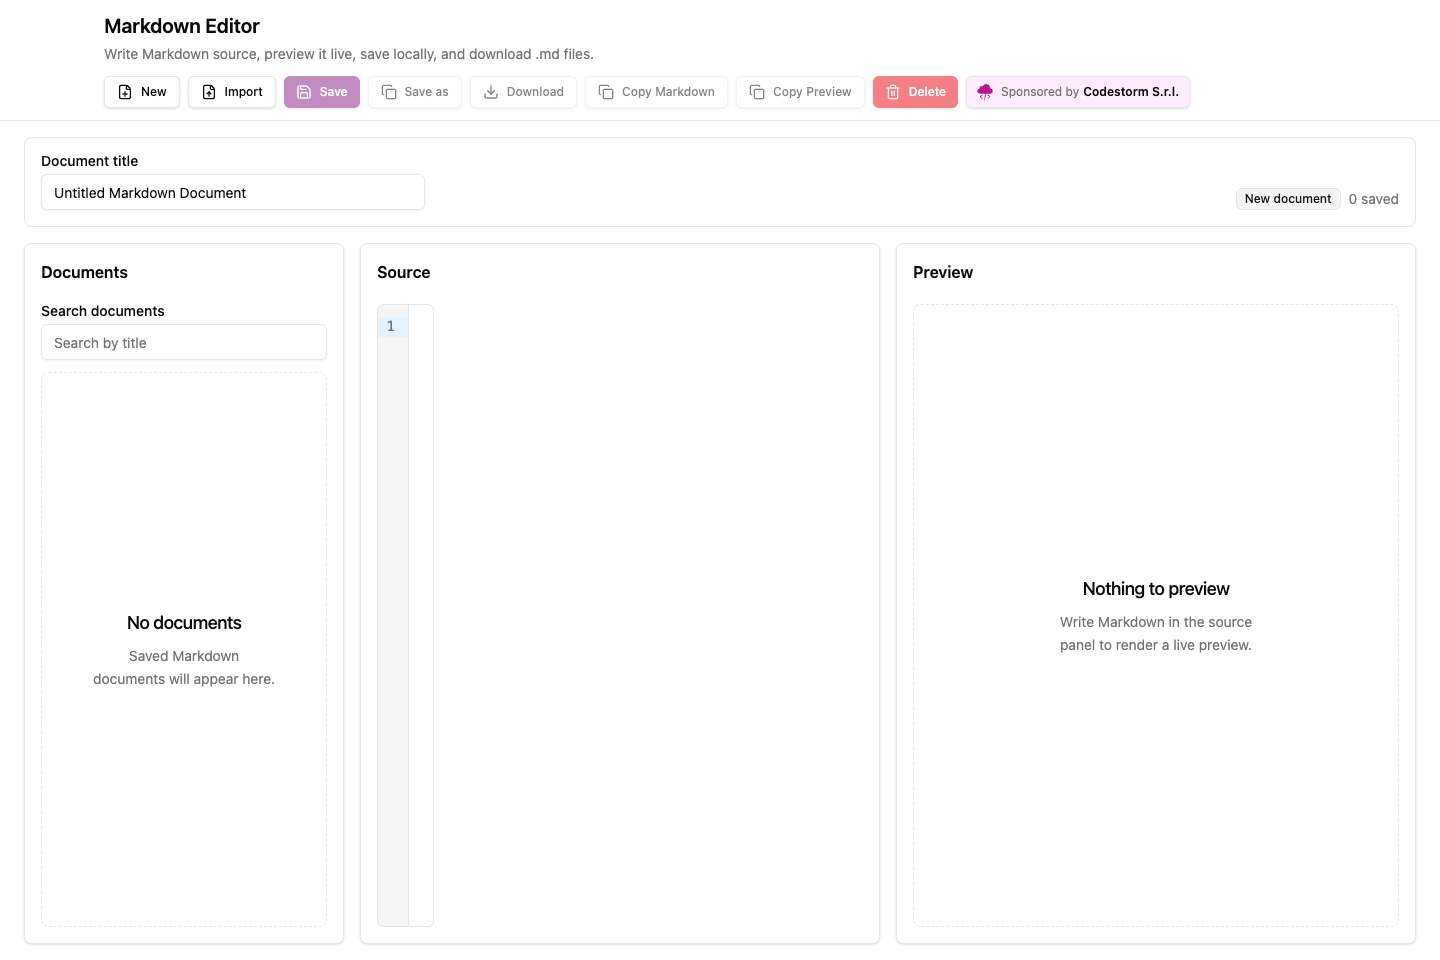
Task: Click the red Delete label
Action: coord(927,92)
